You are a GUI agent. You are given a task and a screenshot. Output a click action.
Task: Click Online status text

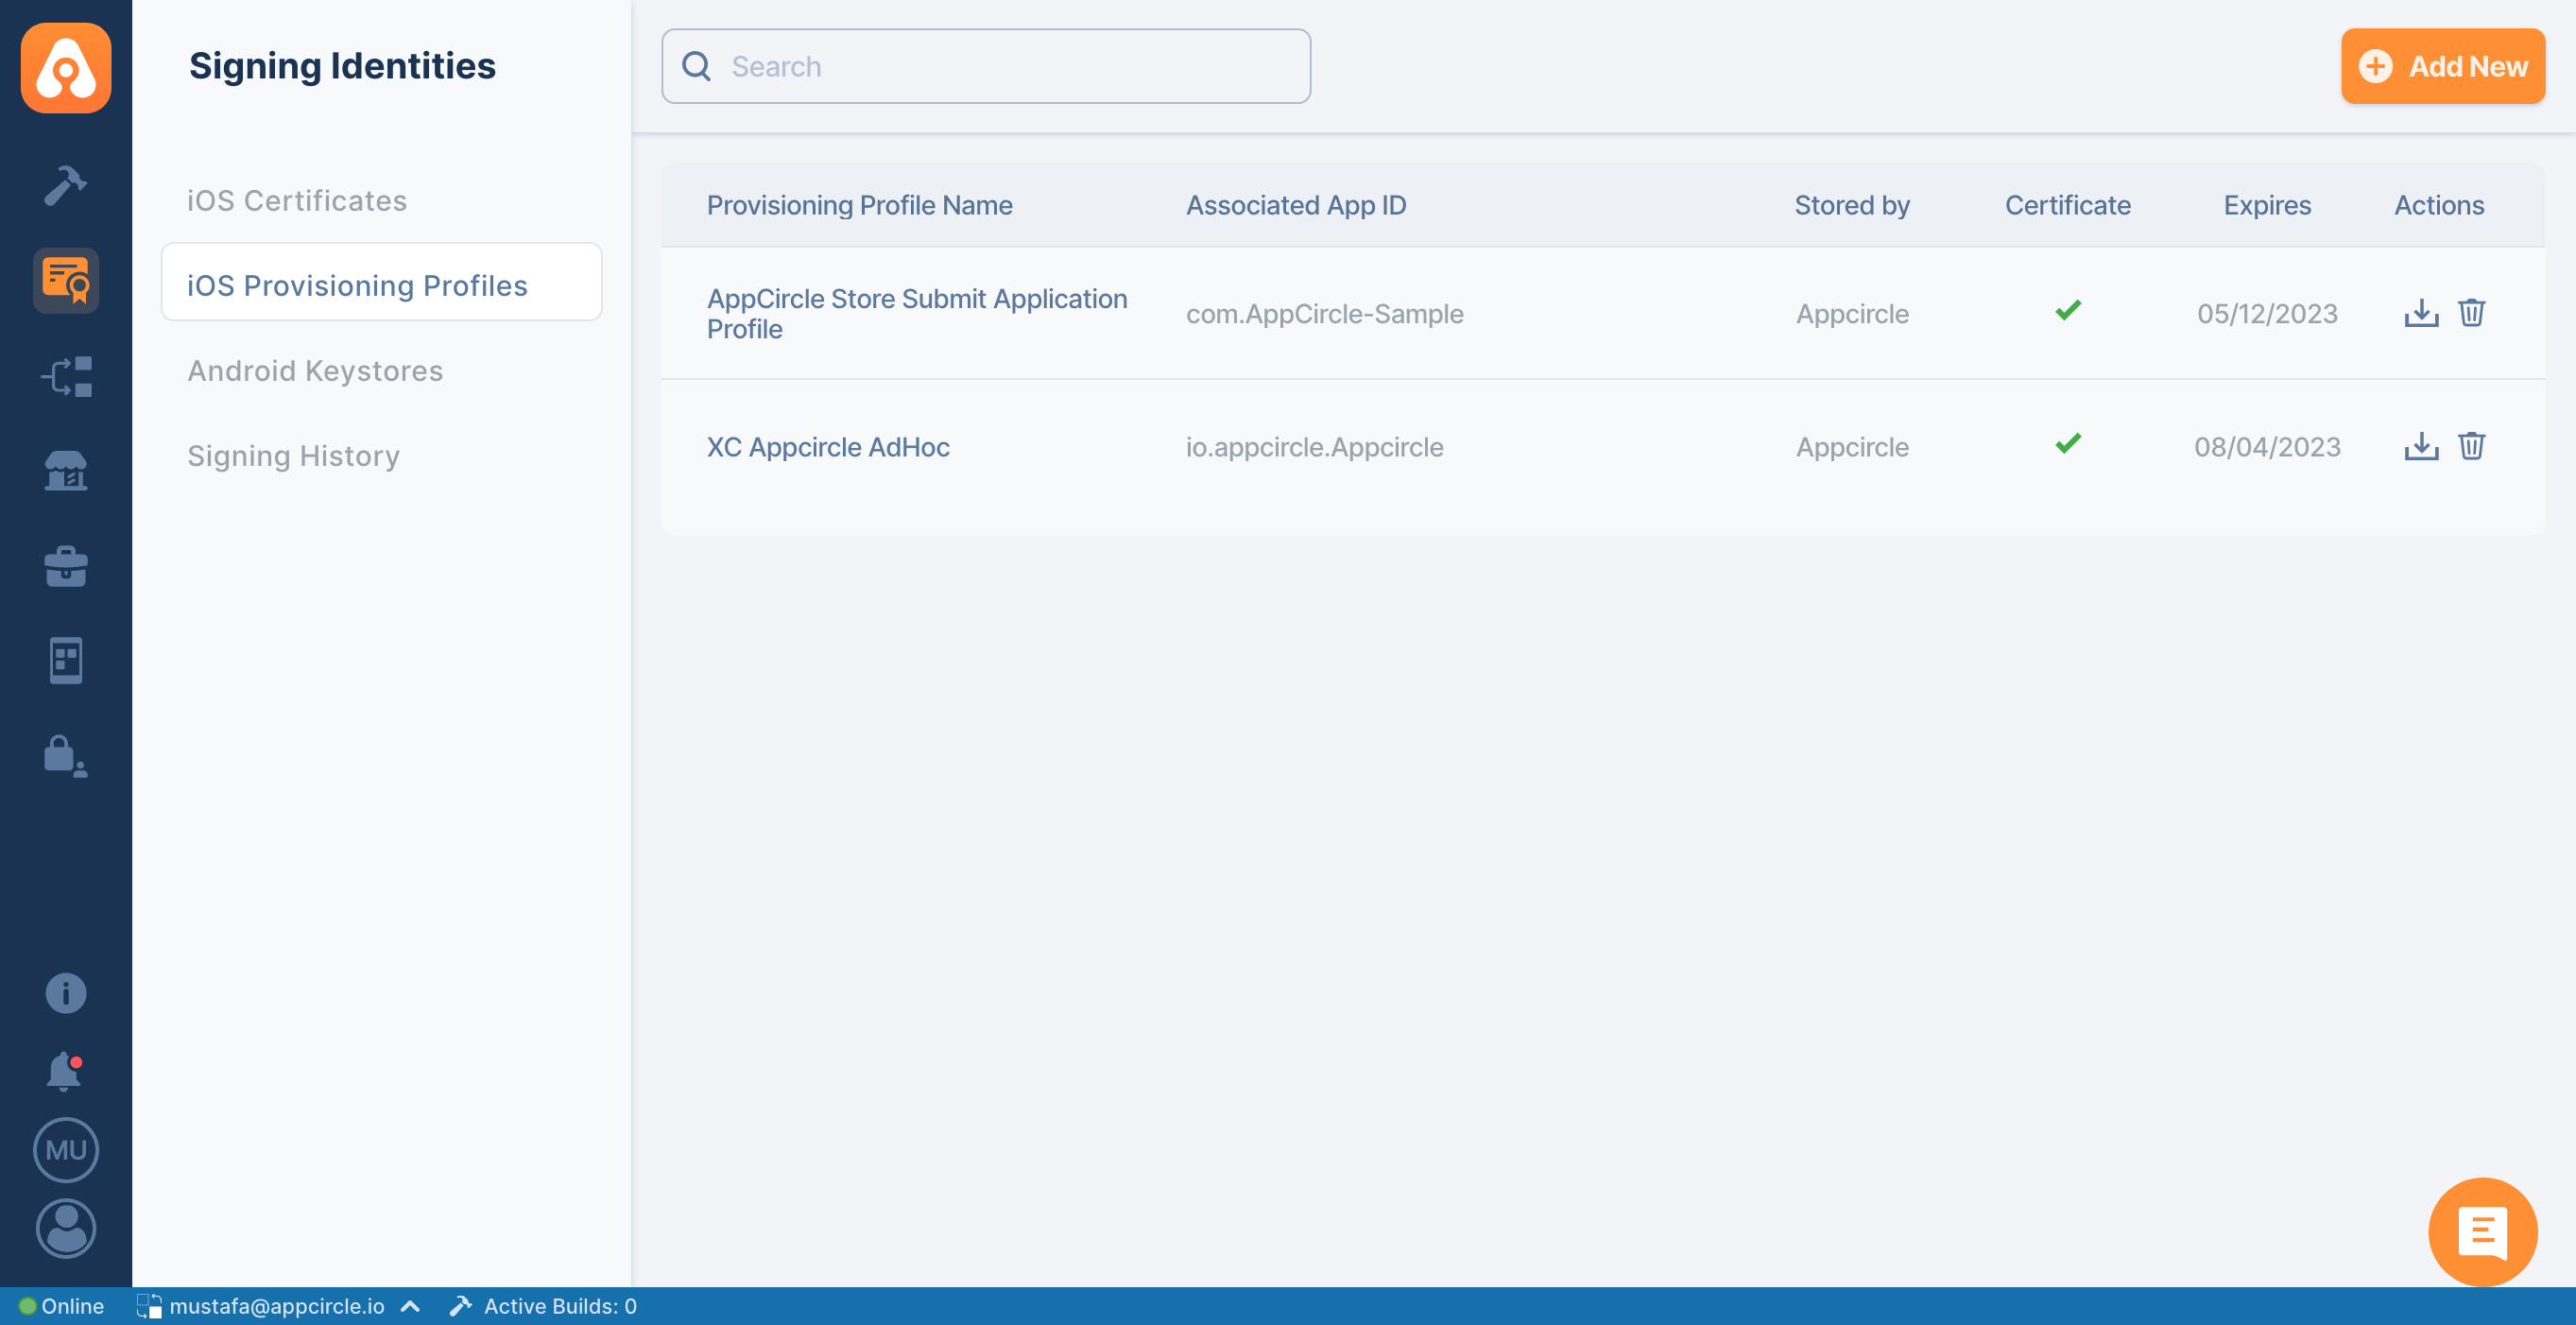(x=72, y=1305)
